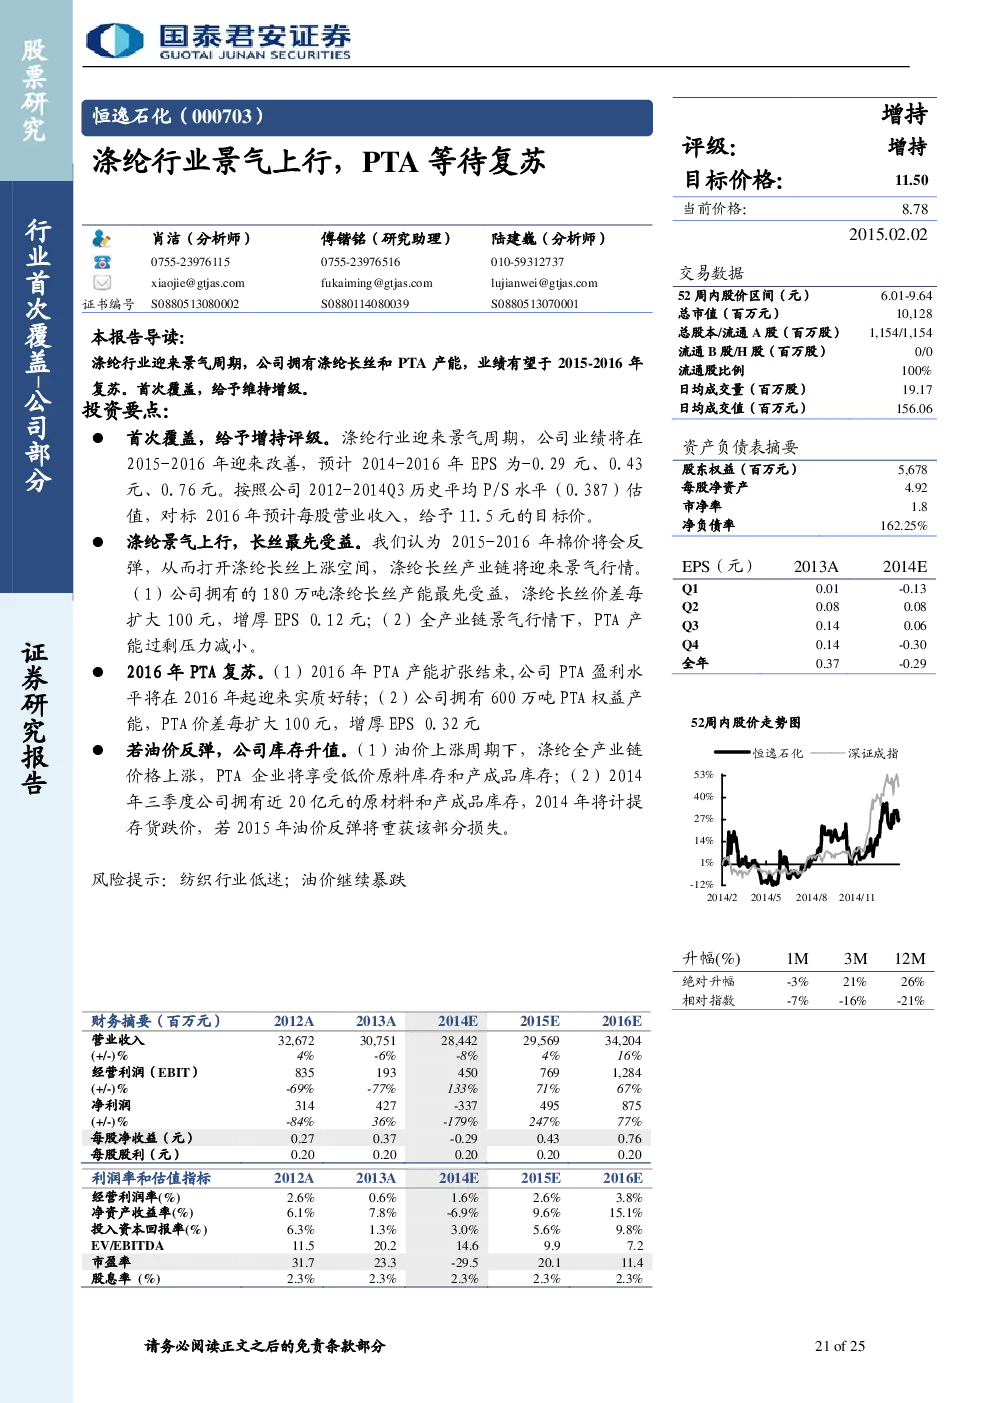The height and width of the screenshot is (1403, 992).
Task: Click phone number 010-59312737
Action: (528, 262)
